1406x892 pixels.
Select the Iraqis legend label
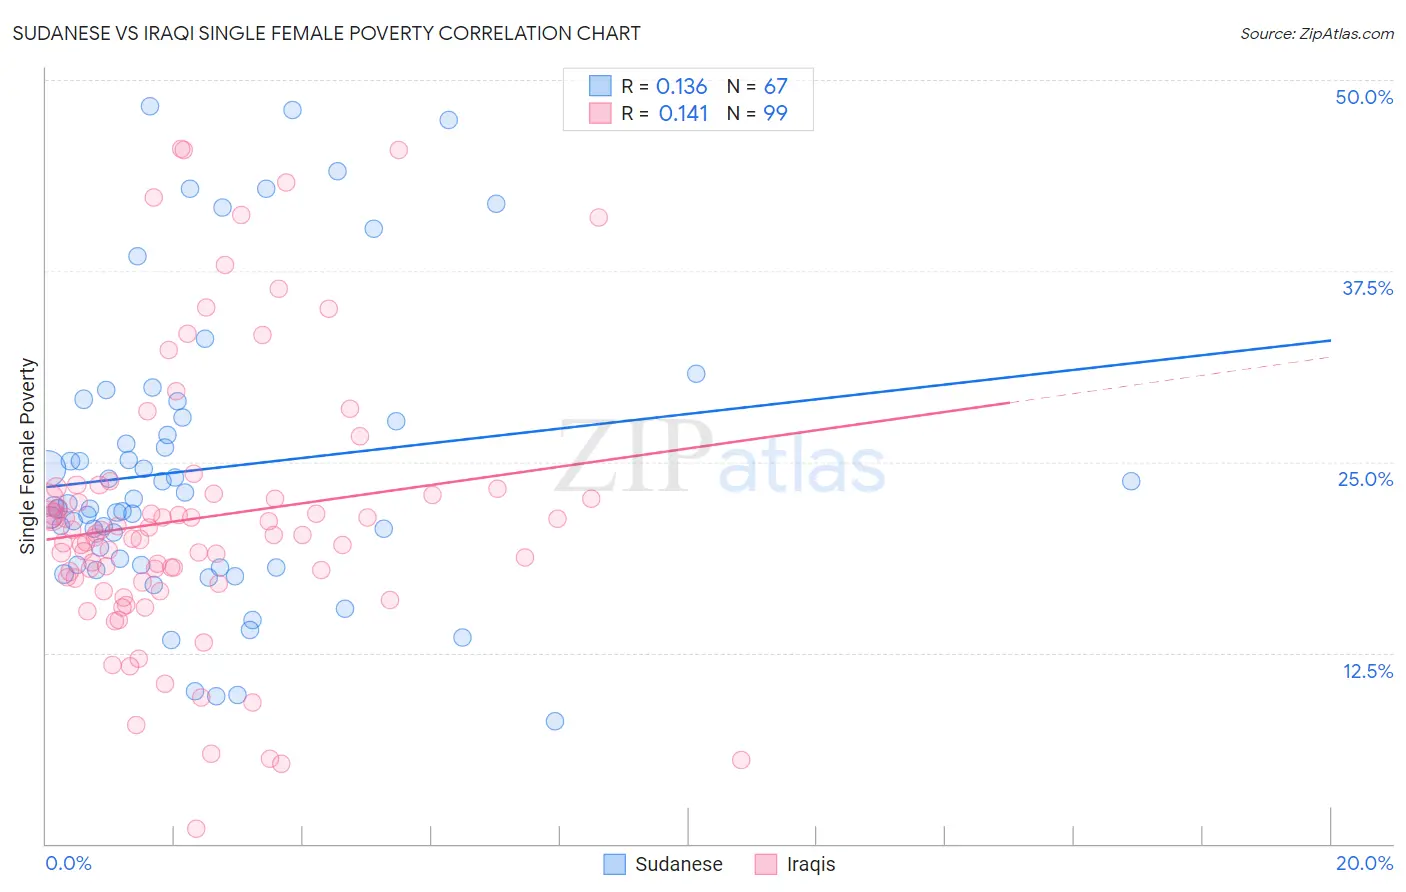[x=811, y=864]
